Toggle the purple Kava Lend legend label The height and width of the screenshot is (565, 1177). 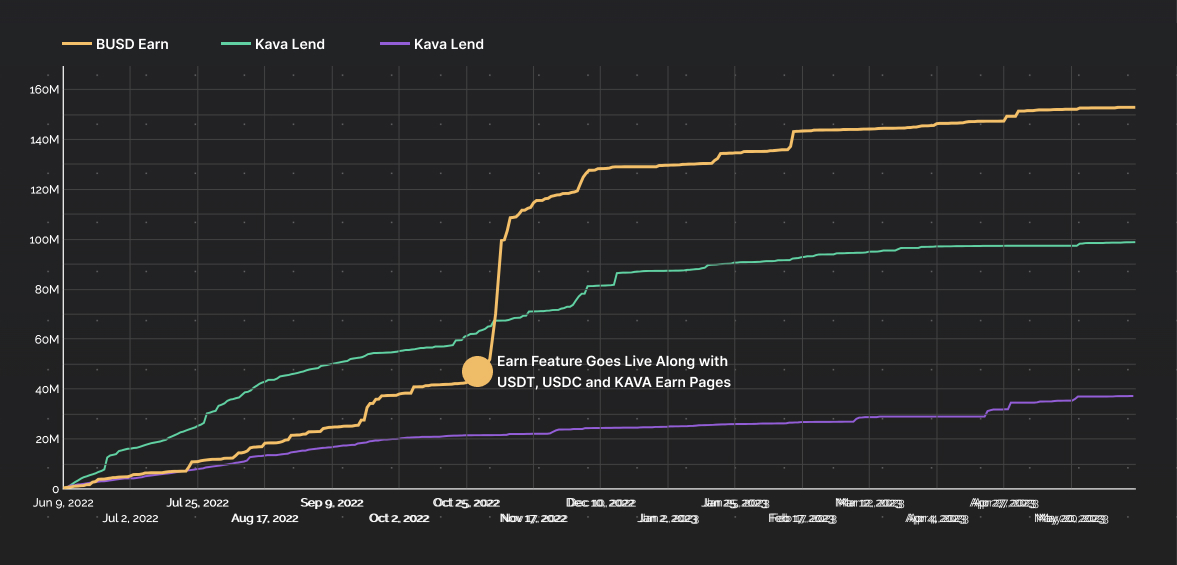(448, 44)
